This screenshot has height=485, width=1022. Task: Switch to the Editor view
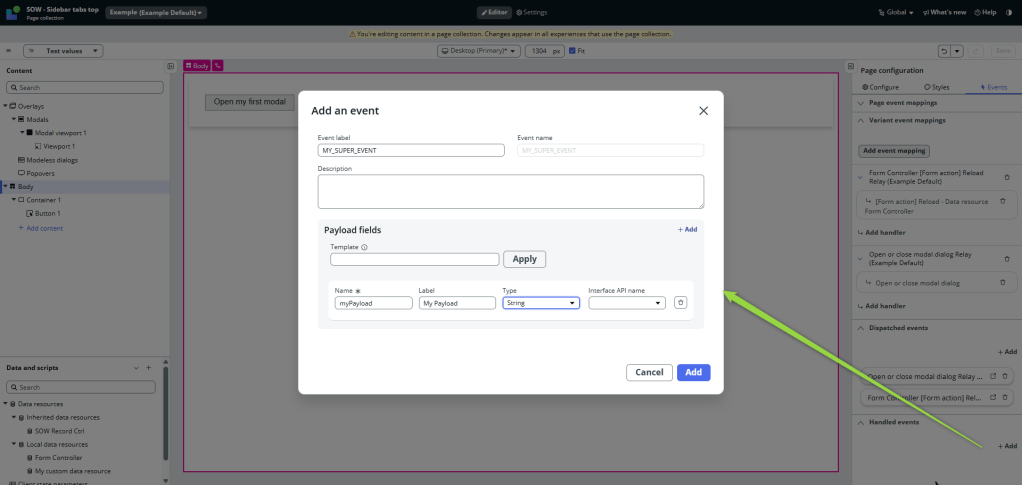[493, 12]
